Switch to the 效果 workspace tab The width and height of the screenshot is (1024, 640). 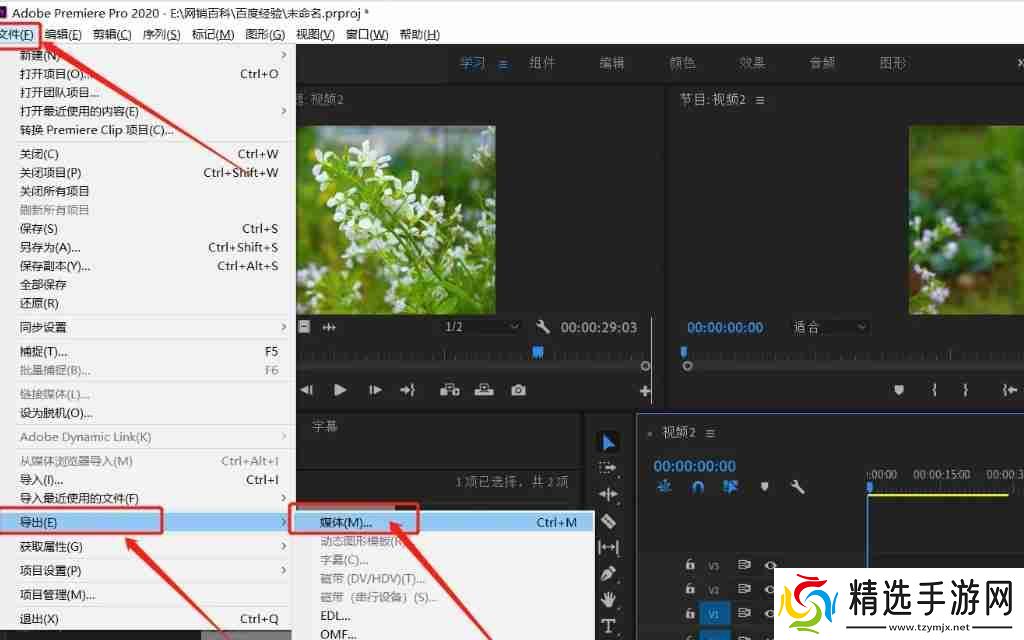pos(752,62)
